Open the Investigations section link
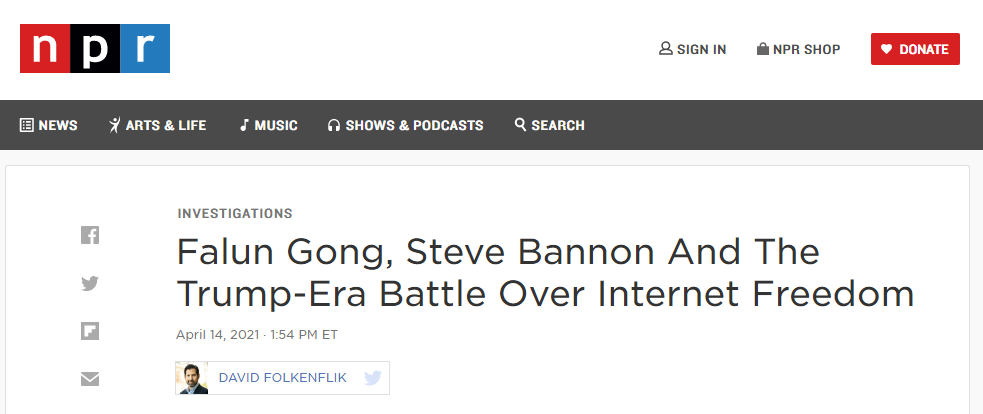 click(235, 213)
